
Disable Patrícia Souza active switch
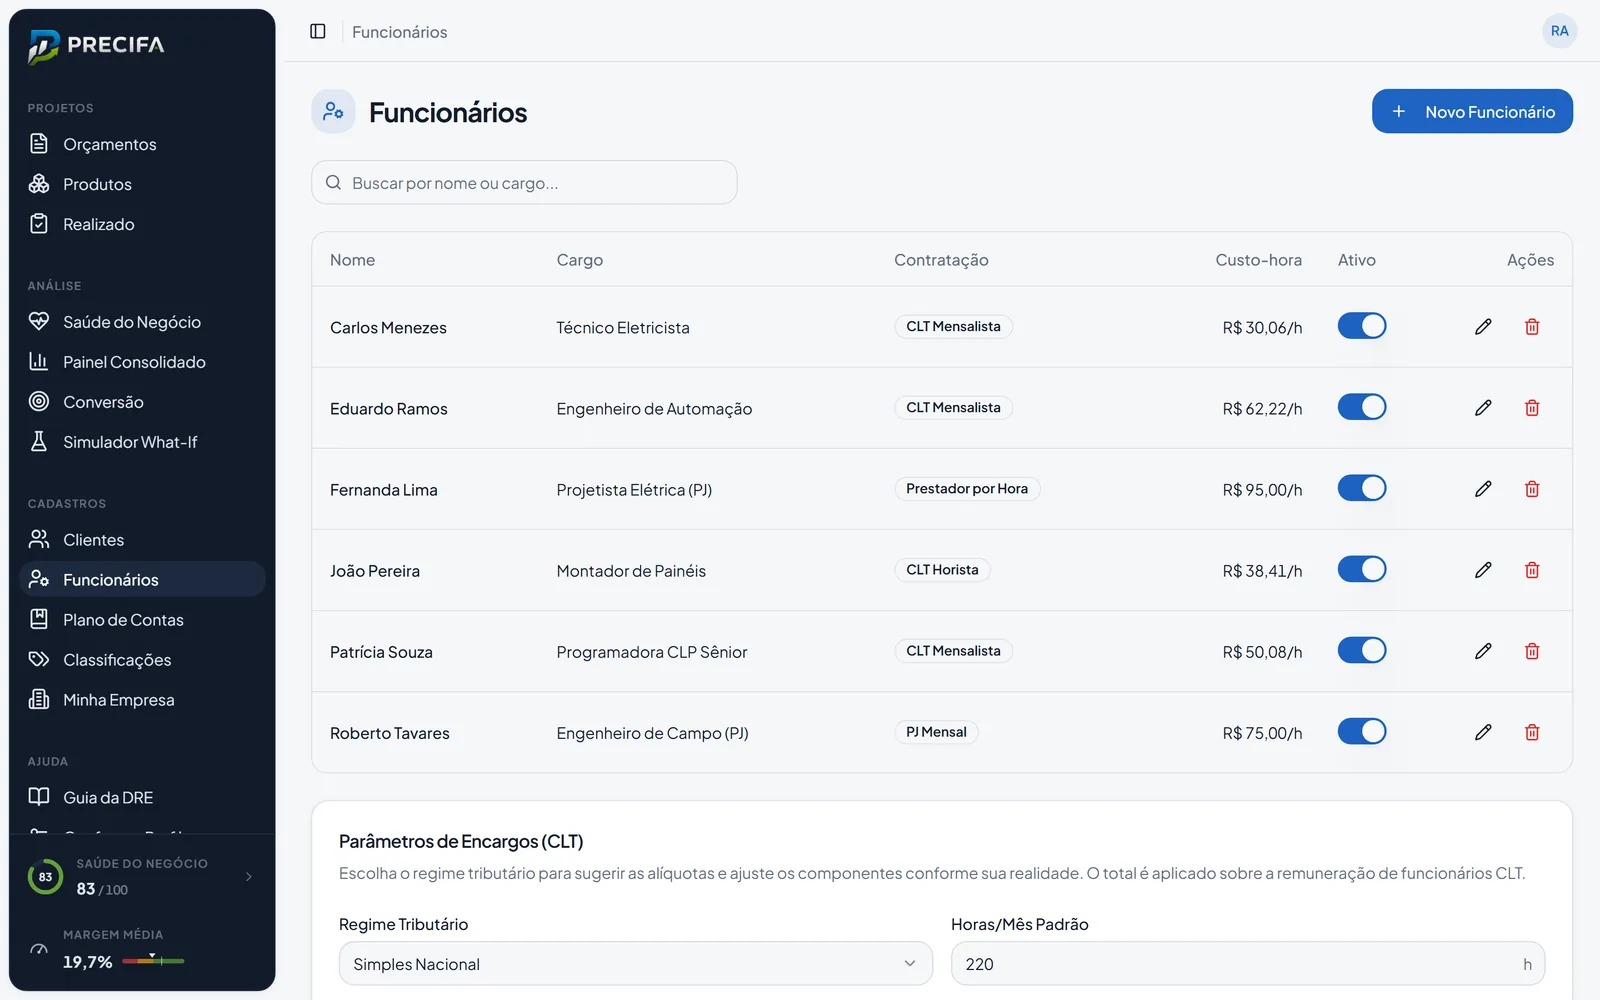(x=1362, y=650)
